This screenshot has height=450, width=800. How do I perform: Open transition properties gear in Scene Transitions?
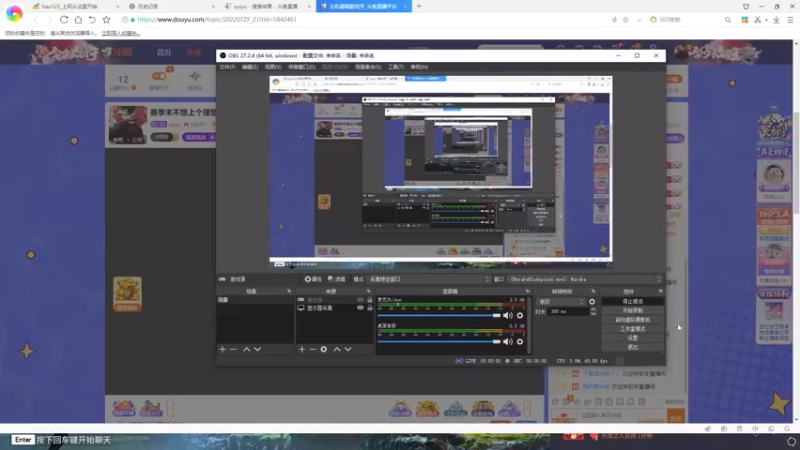592,302
